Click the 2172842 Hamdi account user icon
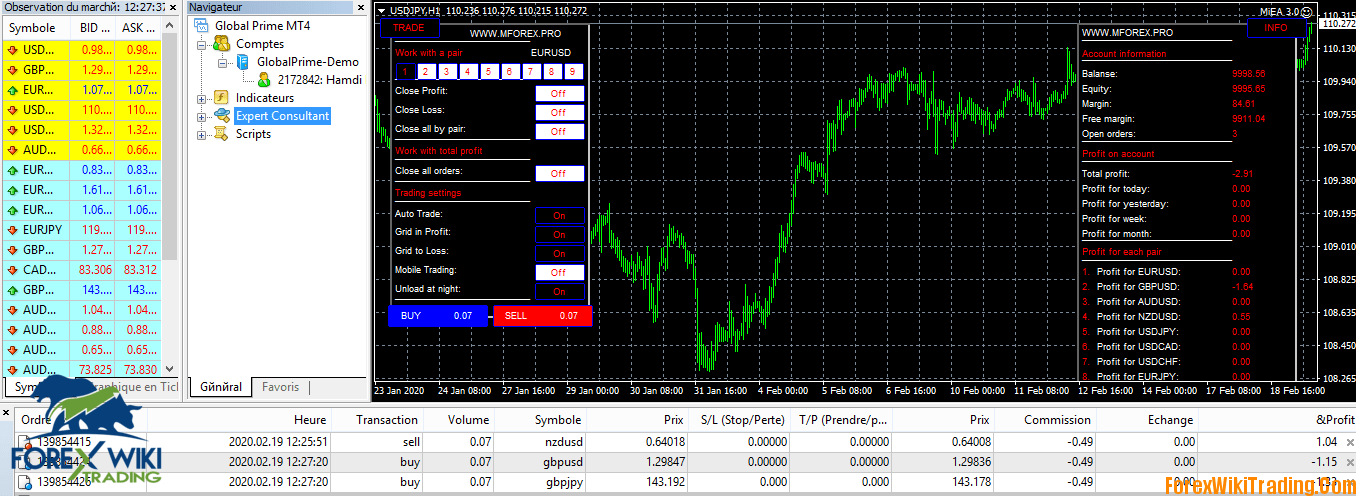The image size is (1356, 496). pyautogui.click(x=265, y=80)
